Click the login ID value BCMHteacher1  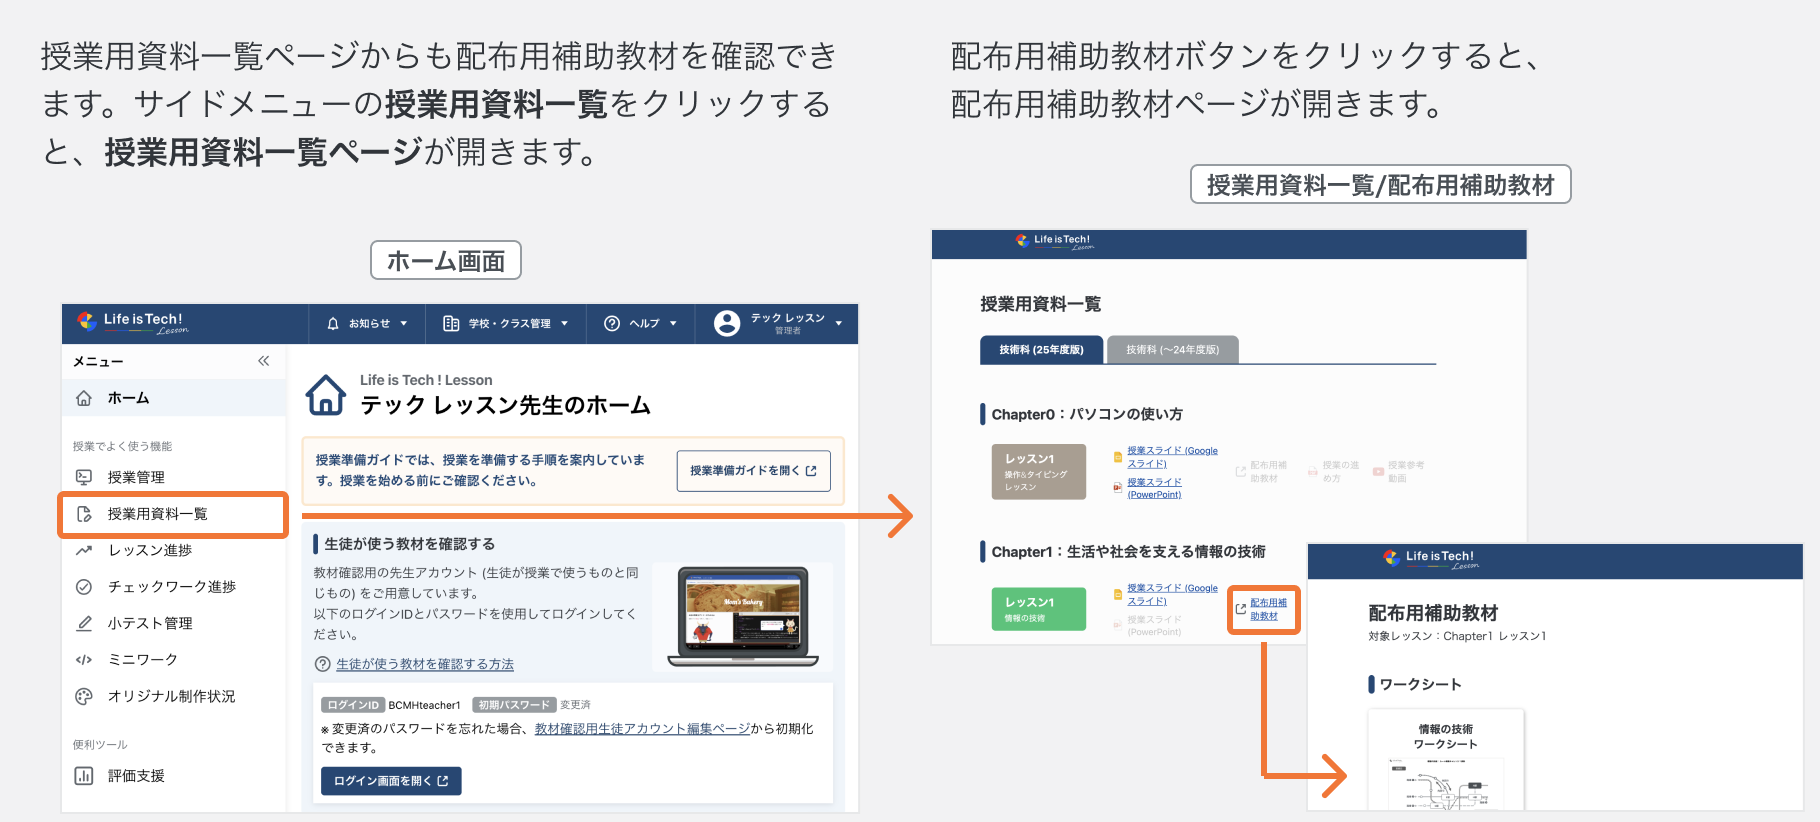pyautogui.click(x=424, y=705)
